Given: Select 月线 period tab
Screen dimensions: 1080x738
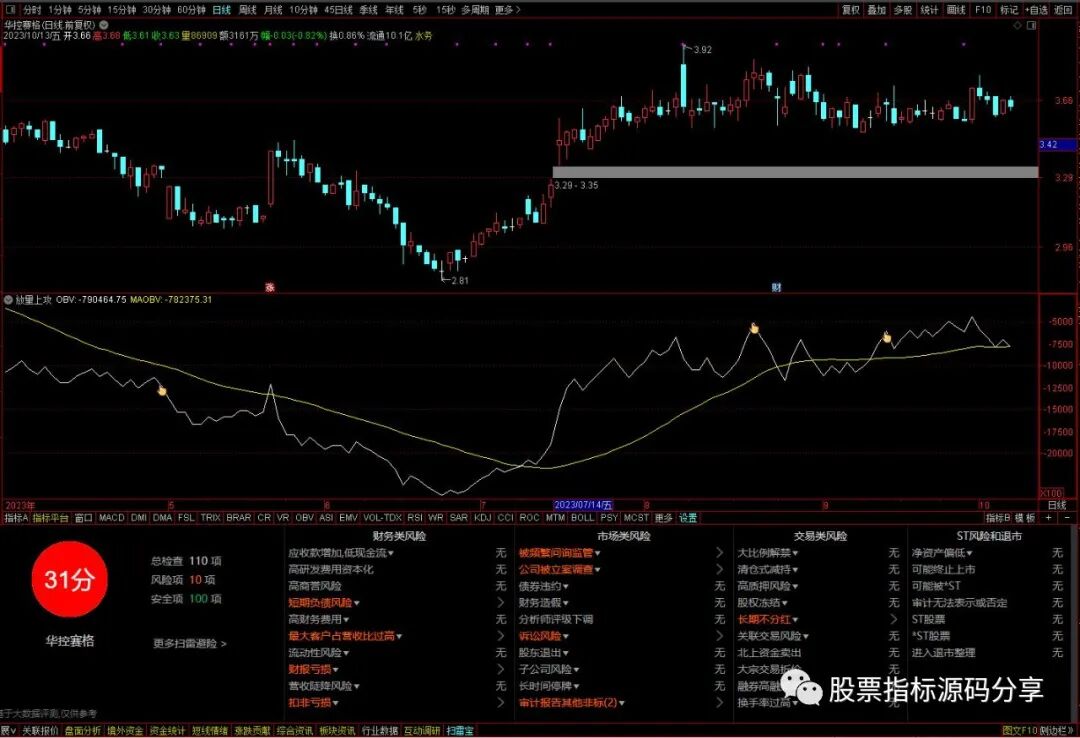Looking at the screenshot, I should (x=273, y=10).
